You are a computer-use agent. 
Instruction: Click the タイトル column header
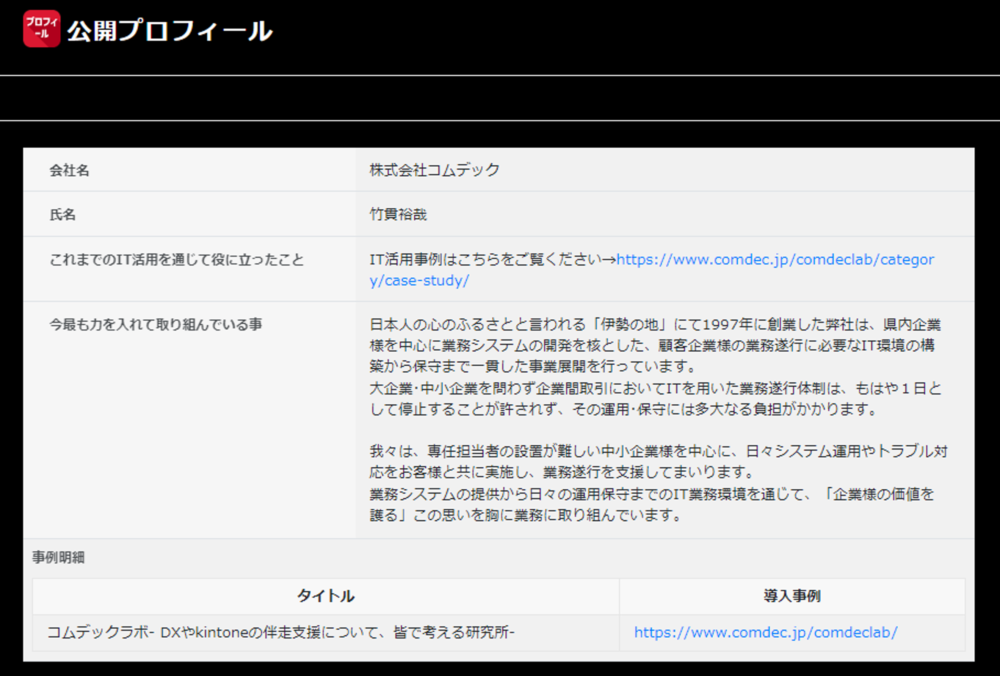[x=326, y=596]
